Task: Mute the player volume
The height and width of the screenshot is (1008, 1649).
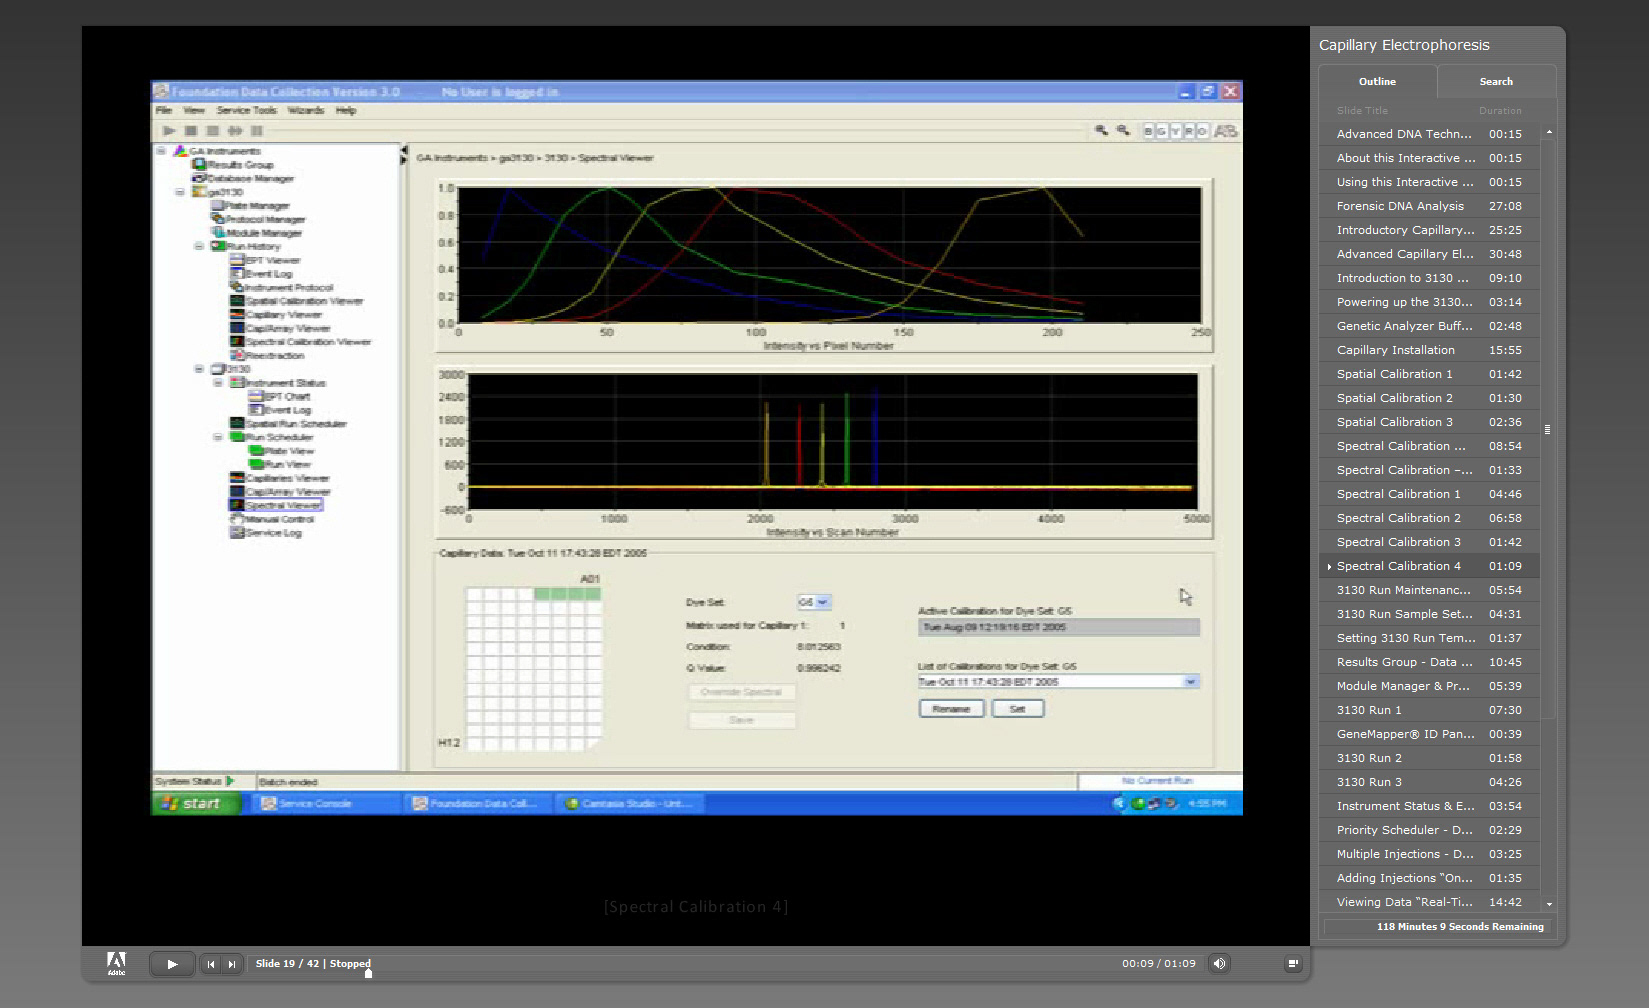Action: click(1219, 964)
